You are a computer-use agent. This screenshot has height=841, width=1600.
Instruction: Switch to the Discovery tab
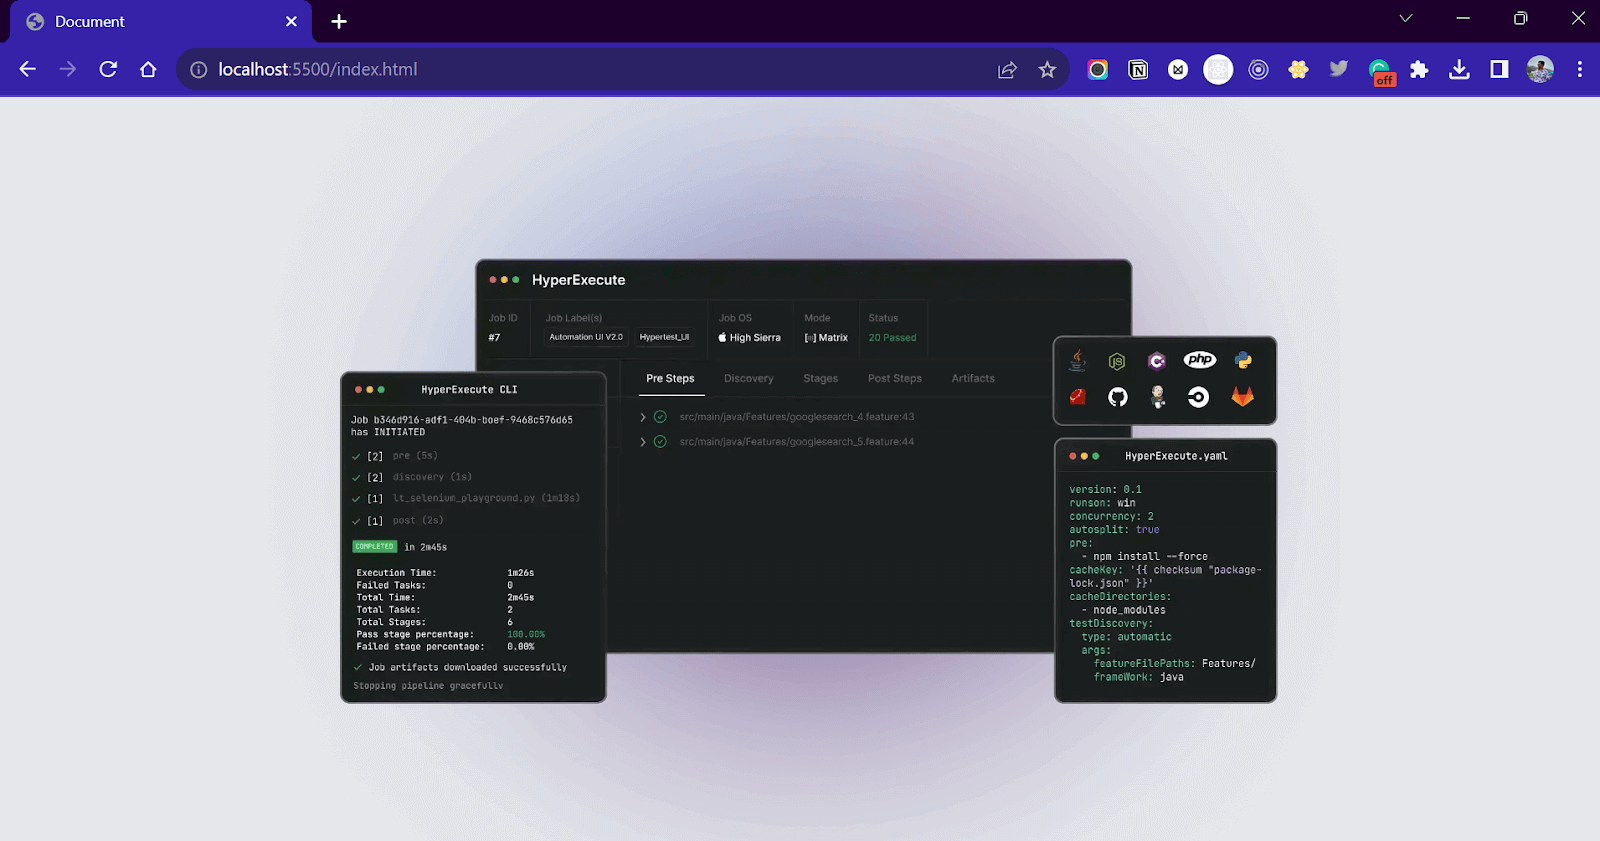tap(748, 379)
